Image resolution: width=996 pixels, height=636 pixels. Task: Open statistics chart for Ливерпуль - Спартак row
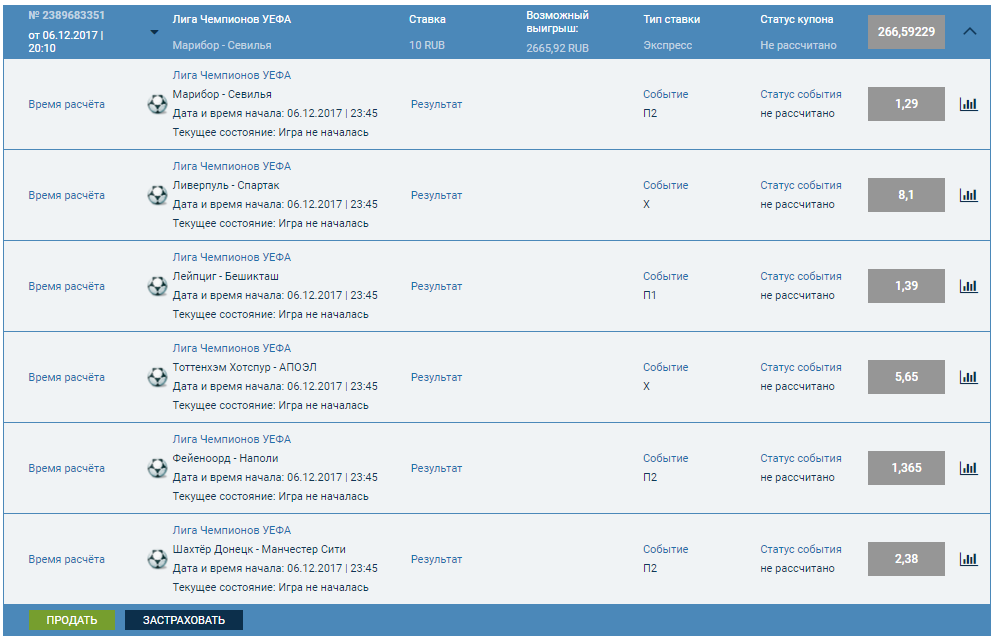point(968,194)
